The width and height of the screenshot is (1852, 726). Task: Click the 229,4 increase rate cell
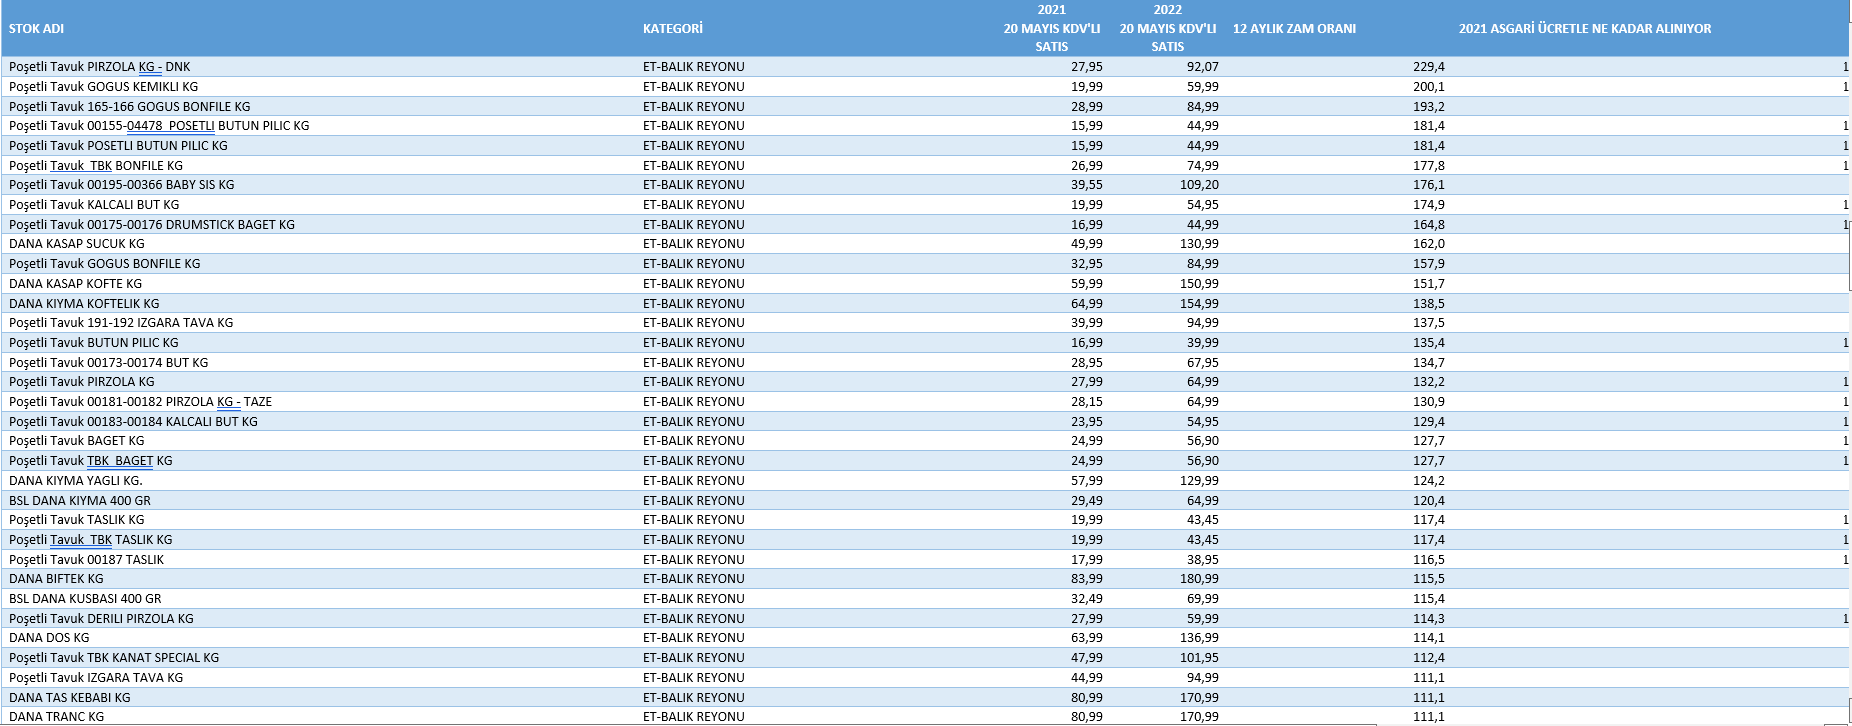click(1428, 67)
